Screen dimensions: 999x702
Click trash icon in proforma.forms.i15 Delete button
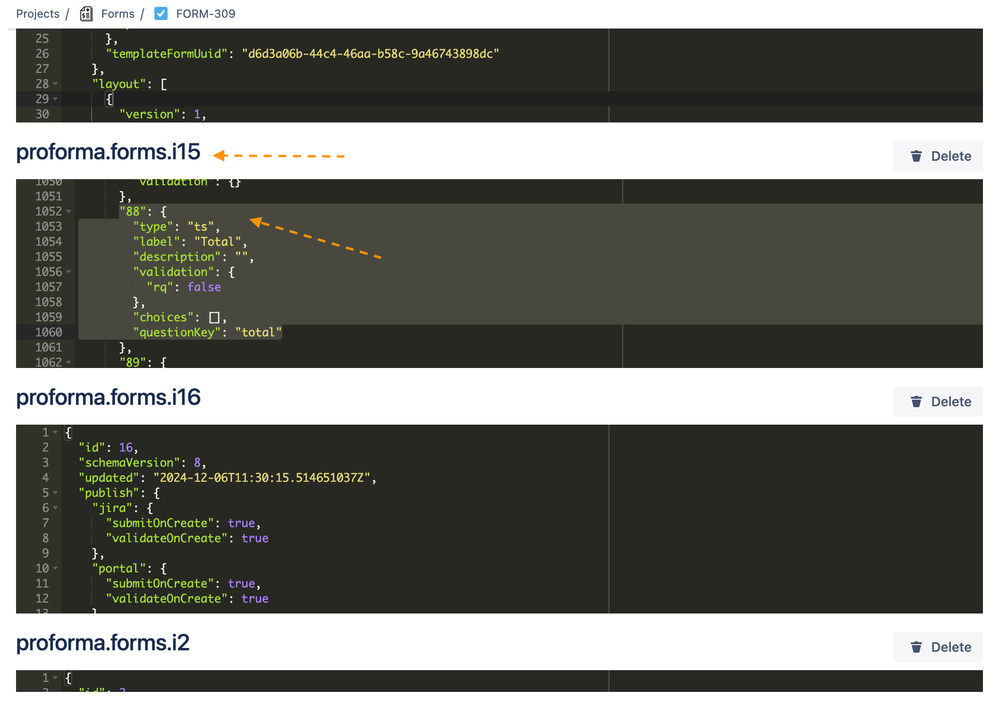[x=916, y=156]
